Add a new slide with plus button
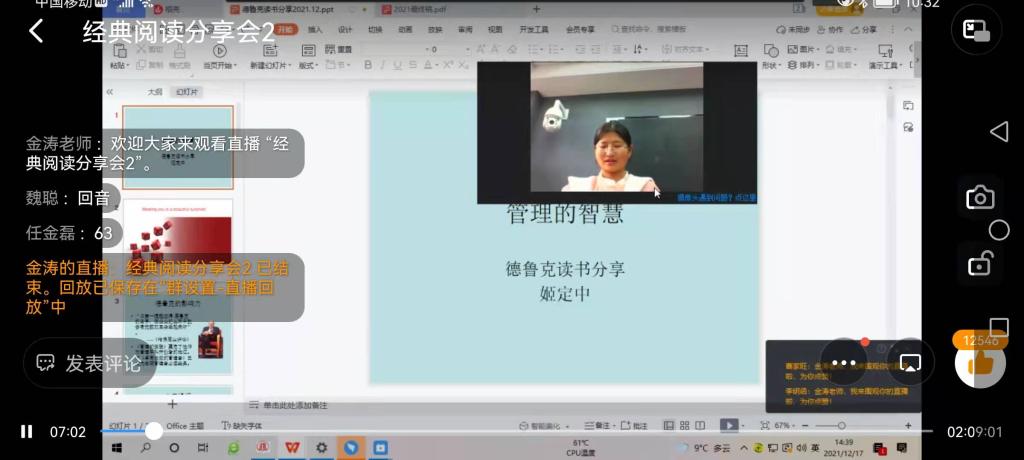 coord(172,404)
